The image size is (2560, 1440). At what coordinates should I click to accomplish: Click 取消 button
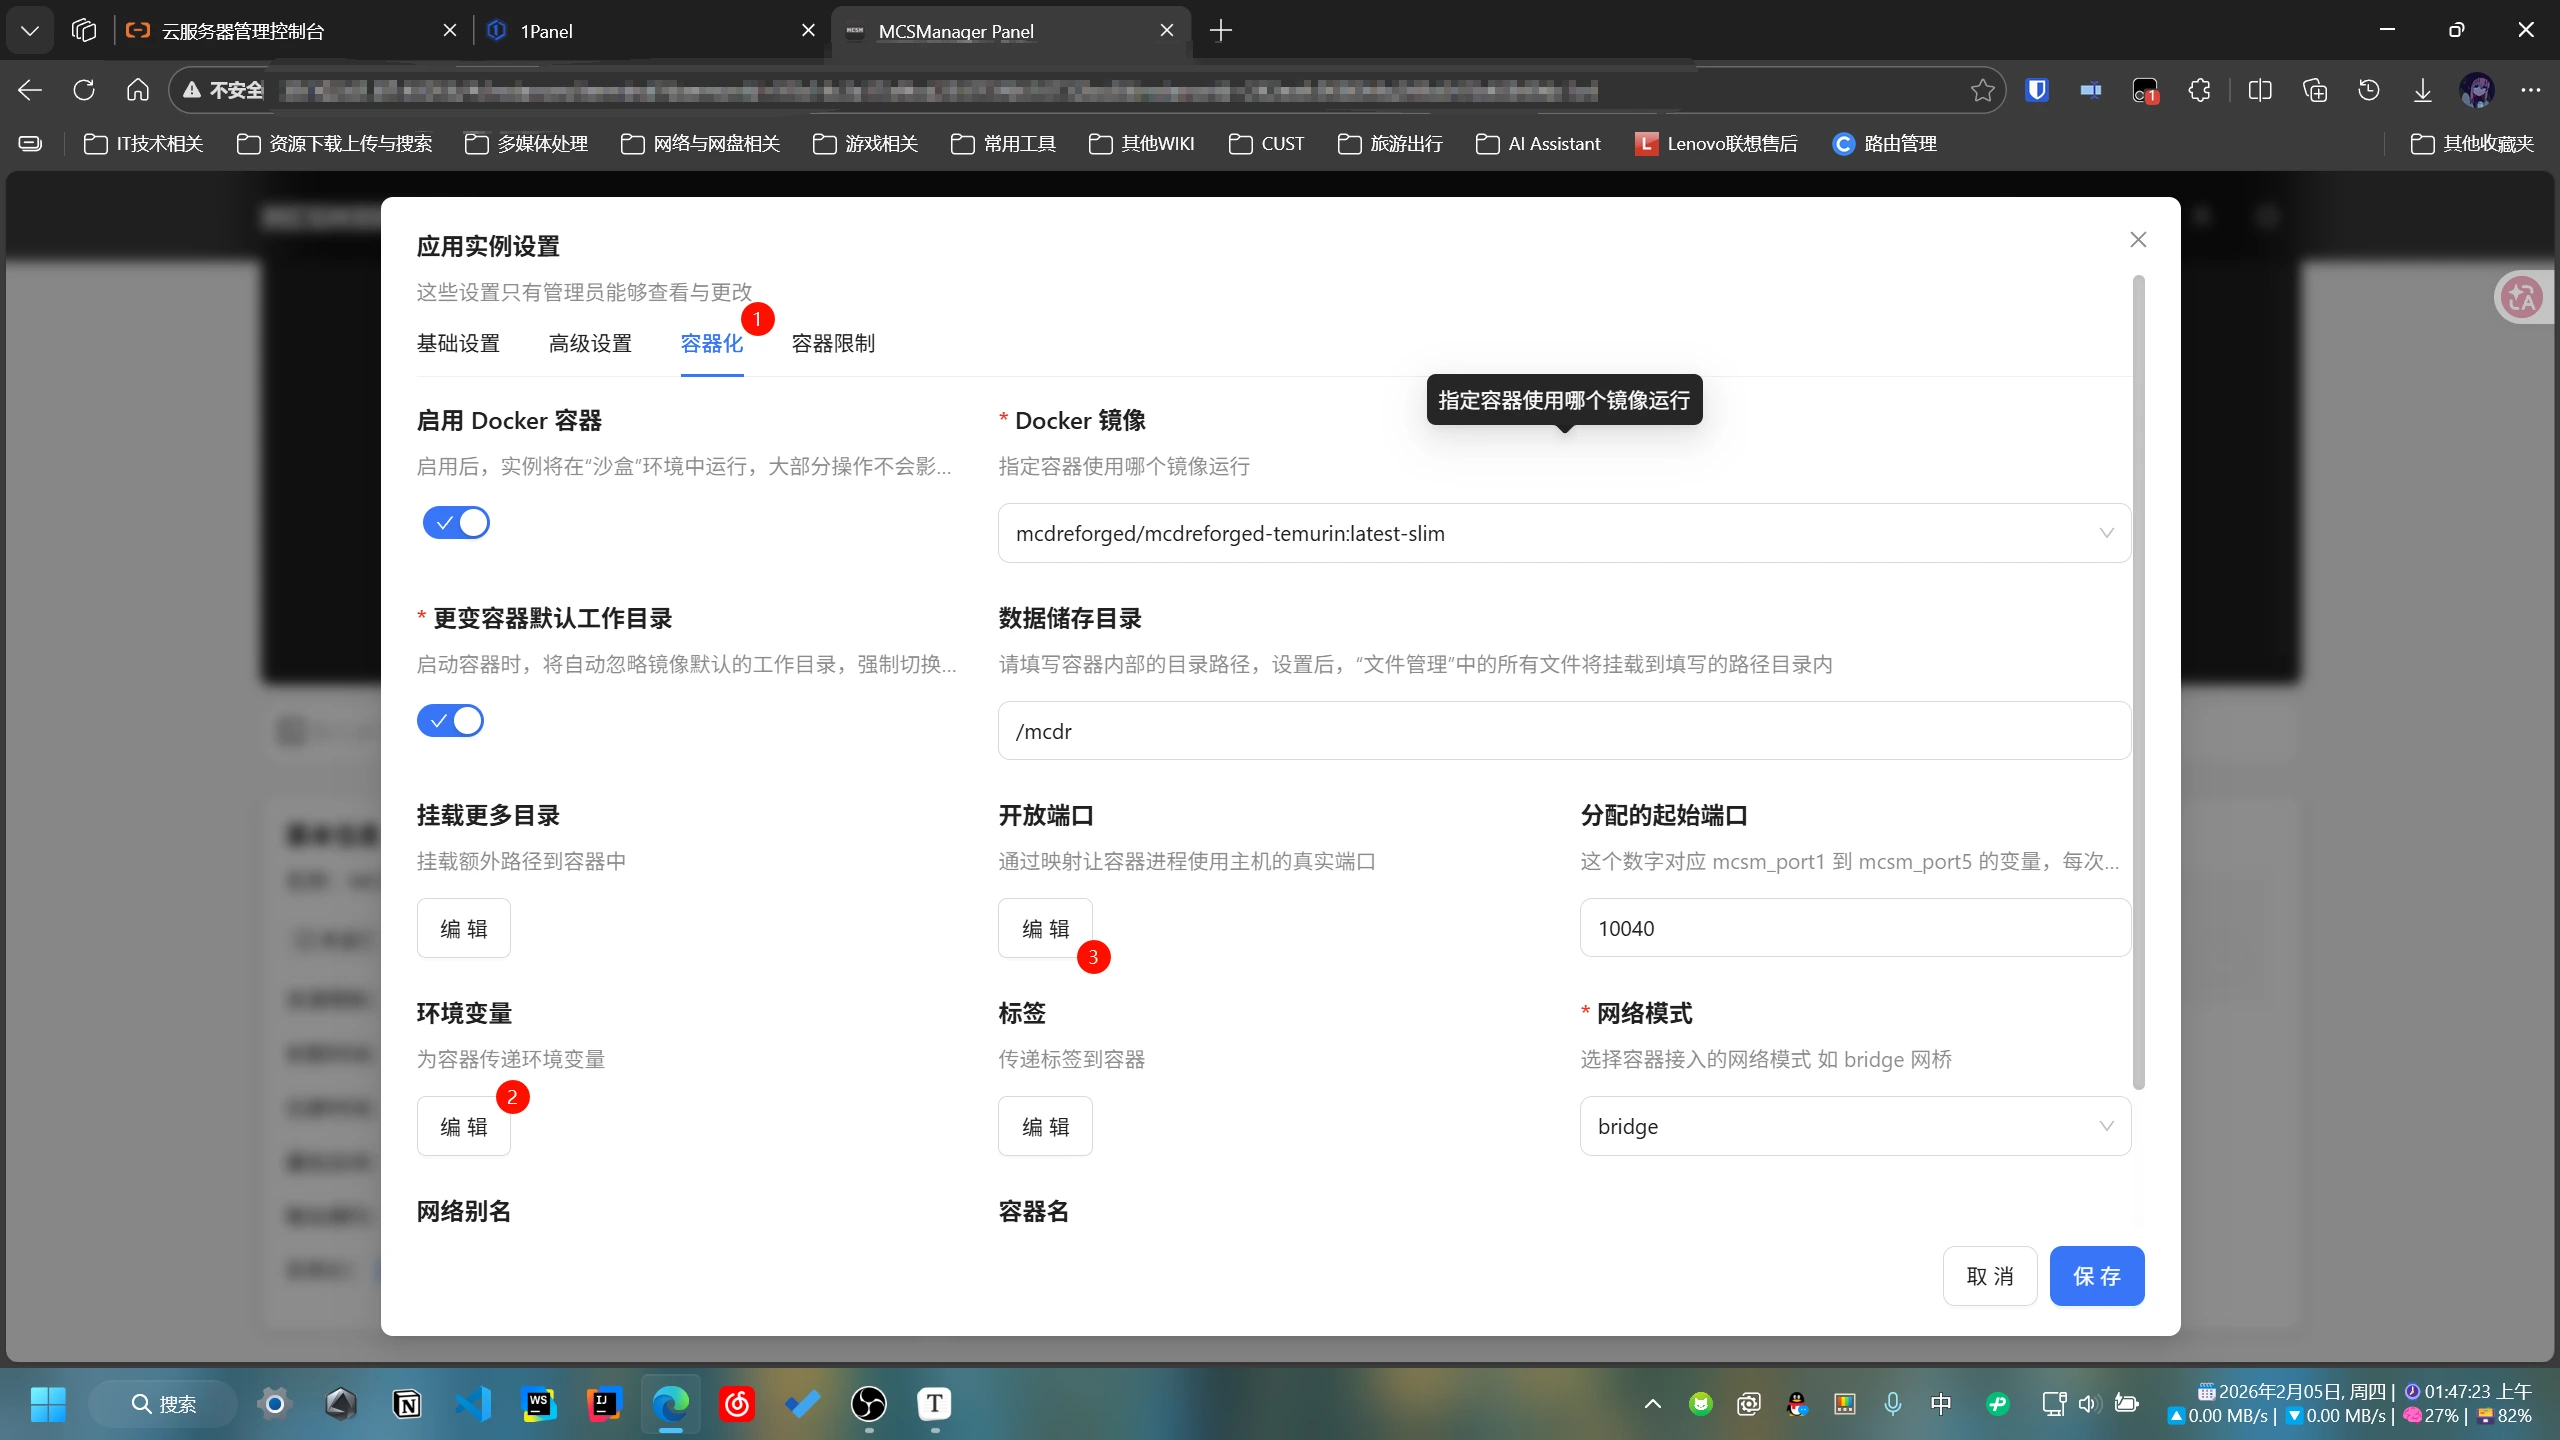click(x=1990, y=1276)
